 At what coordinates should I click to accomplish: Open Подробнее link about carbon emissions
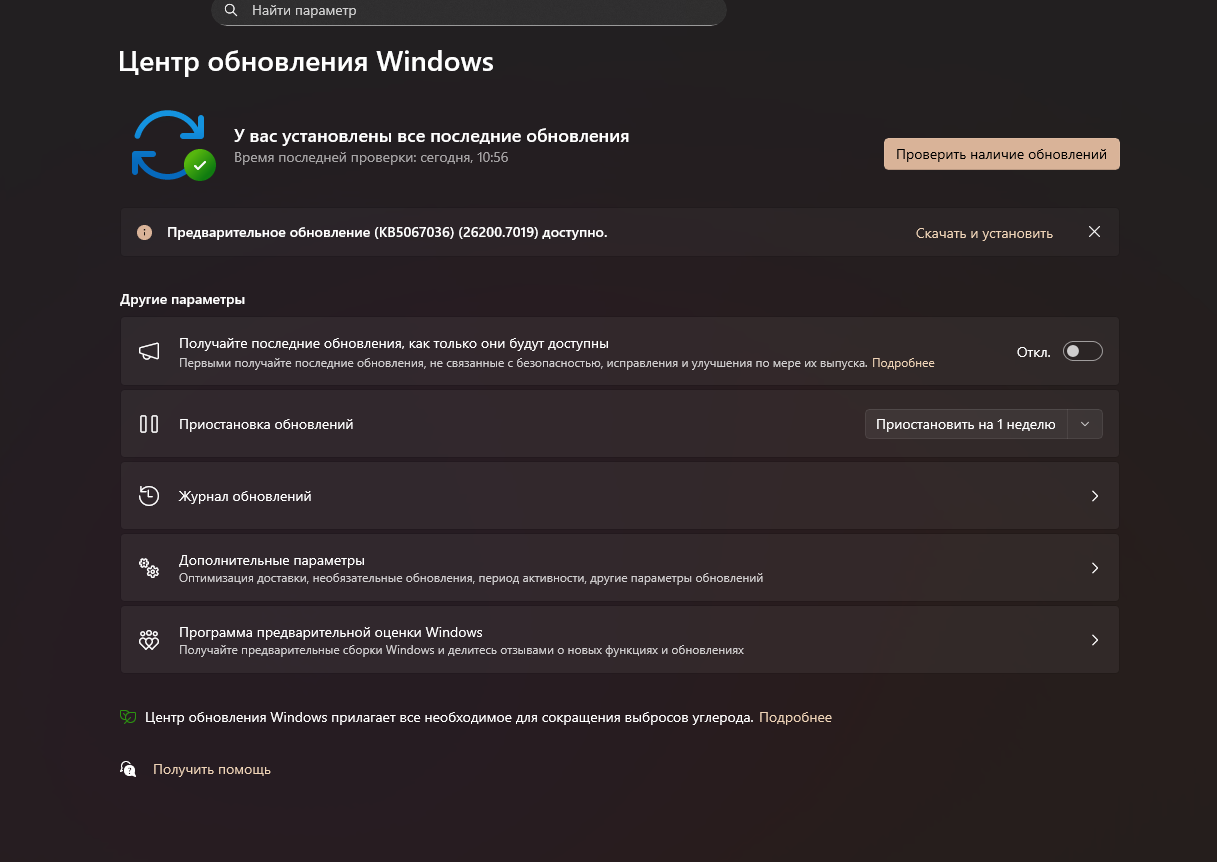(795, 717)
